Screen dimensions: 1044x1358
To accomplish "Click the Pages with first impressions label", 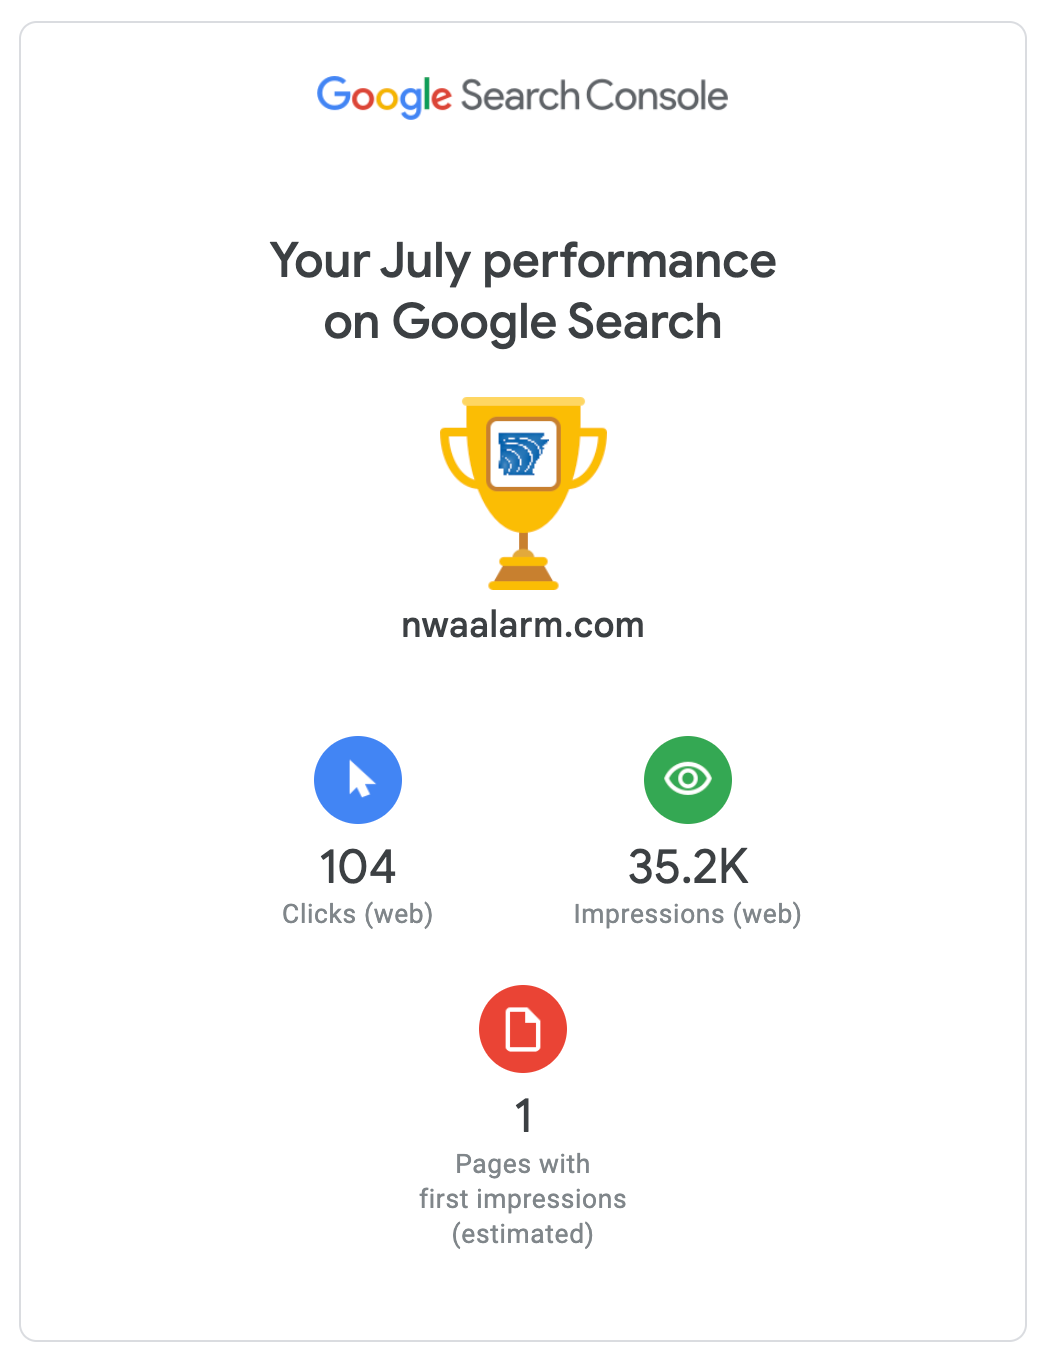I will coord(523,1182).
